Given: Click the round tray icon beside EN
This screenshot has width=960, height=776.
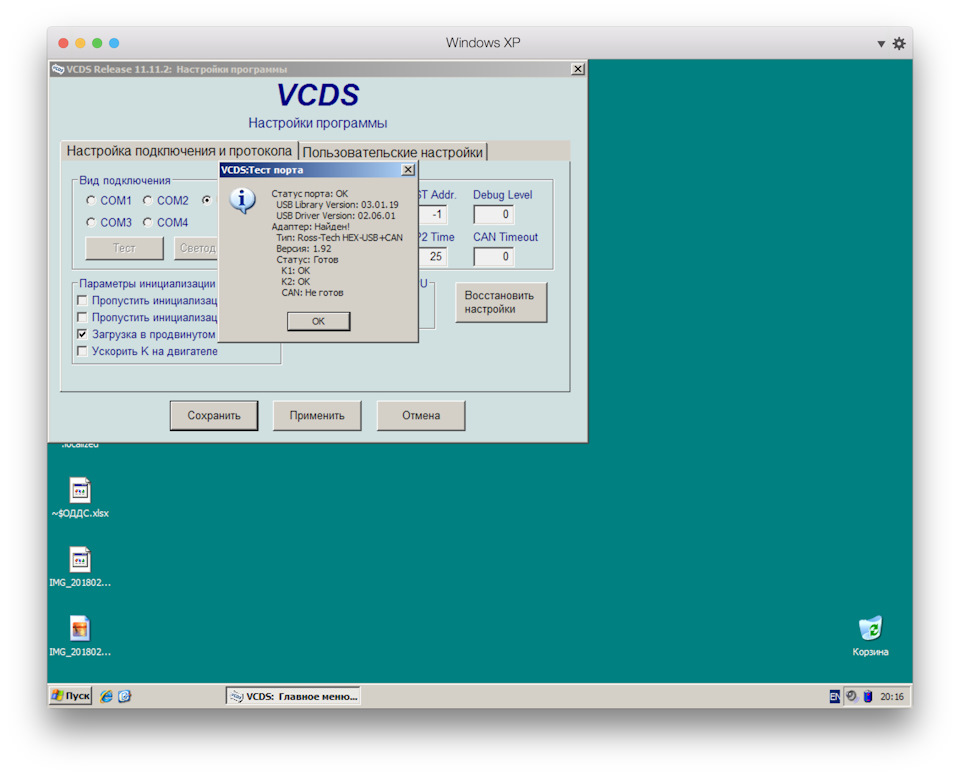Looking at the screenshot, I should (x=851, y=696).
